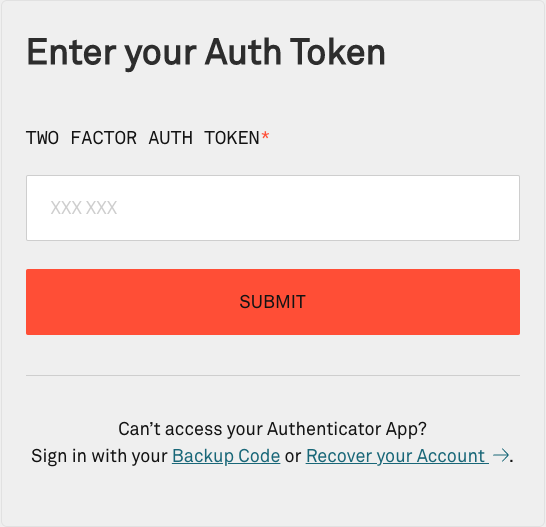This screenshot has width=546, height=527.
Task: Focus the two factor auth token field
Action: [273, 208]
